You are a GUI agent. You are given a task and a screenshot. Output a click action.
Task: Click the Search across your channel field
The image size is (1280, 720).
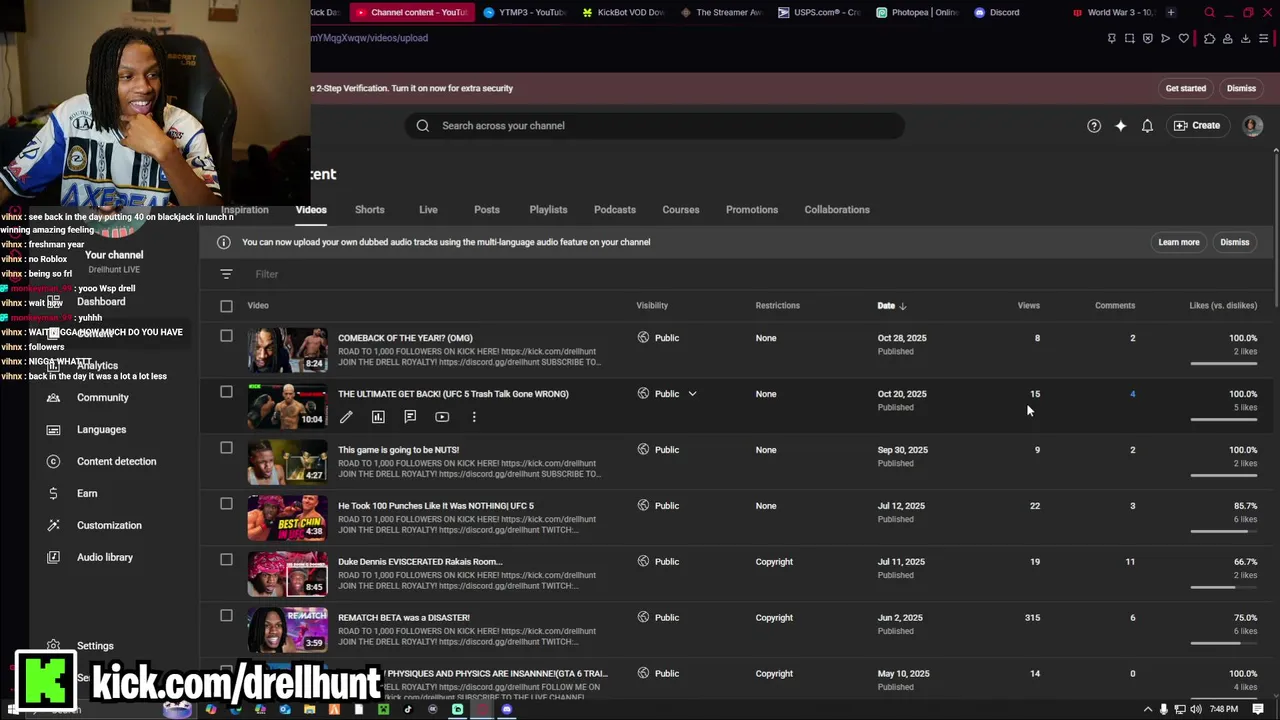[x=655, y=126]
